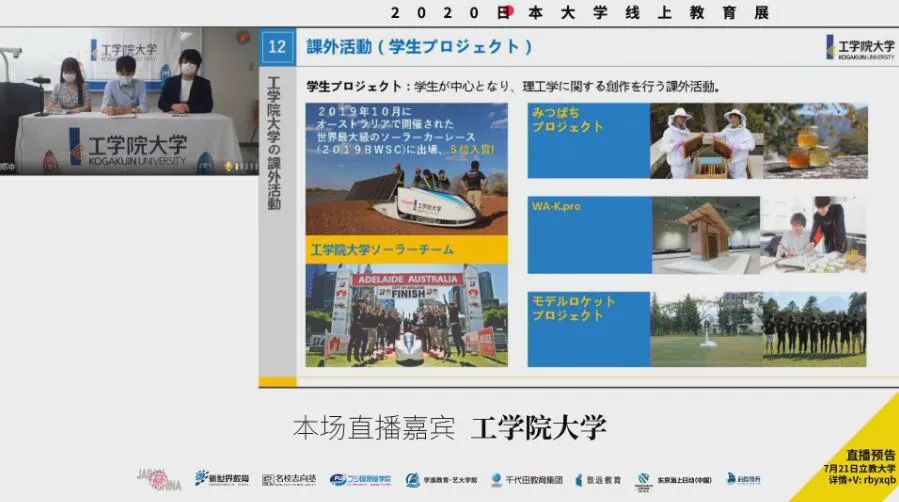Click the solar car desert photo
Viewport: 899px width, 502px height.
click(x=406, y=168)
